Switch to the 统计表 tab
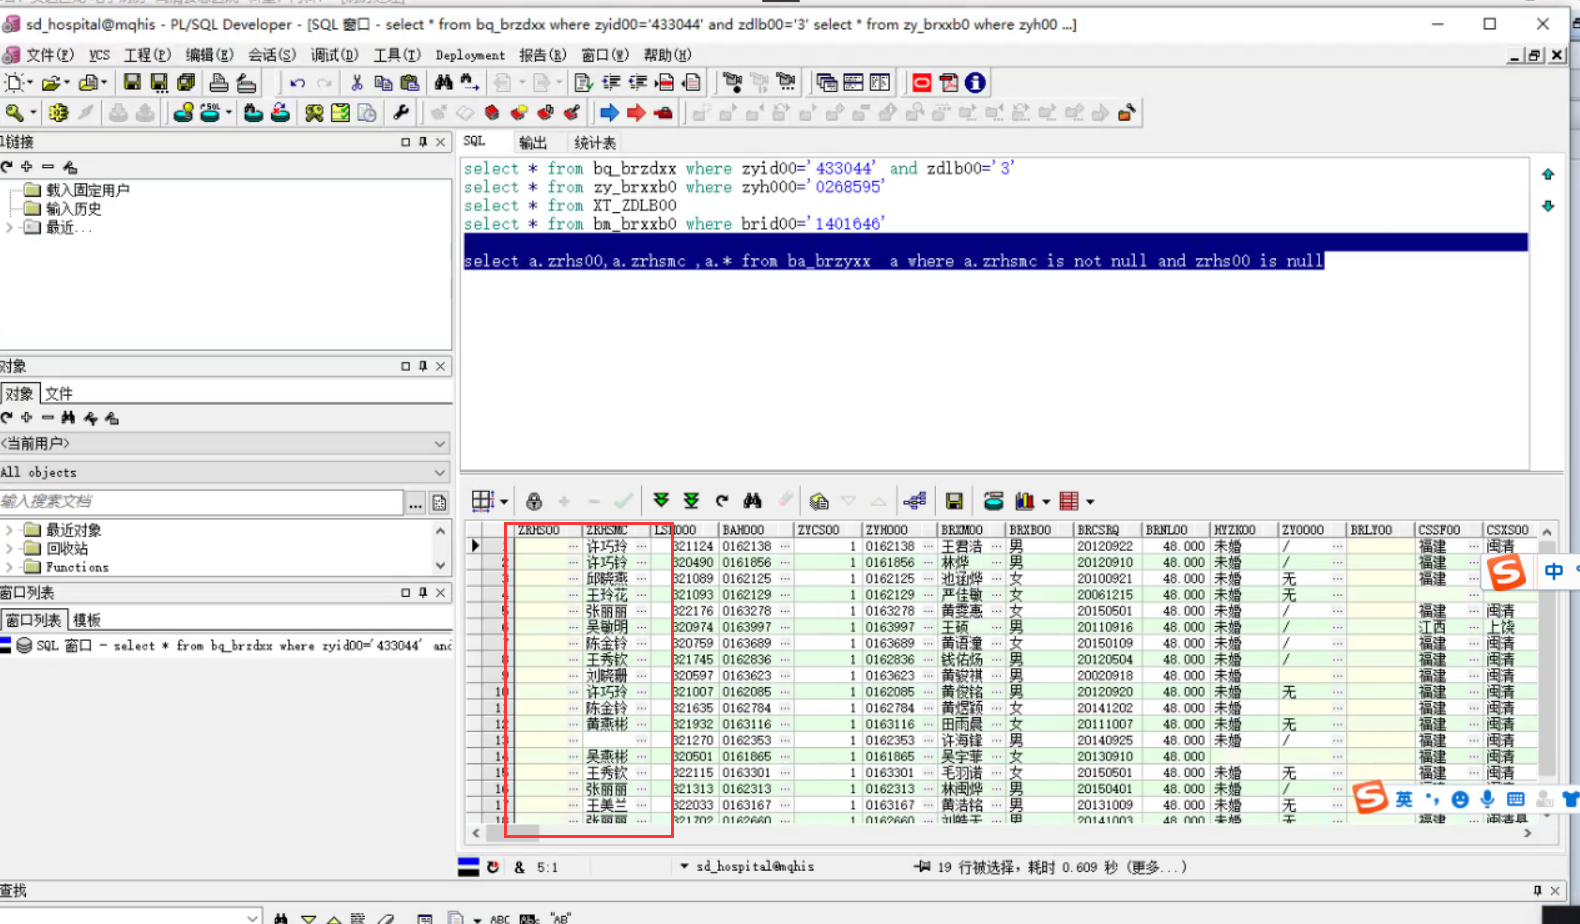 (594, 143)
